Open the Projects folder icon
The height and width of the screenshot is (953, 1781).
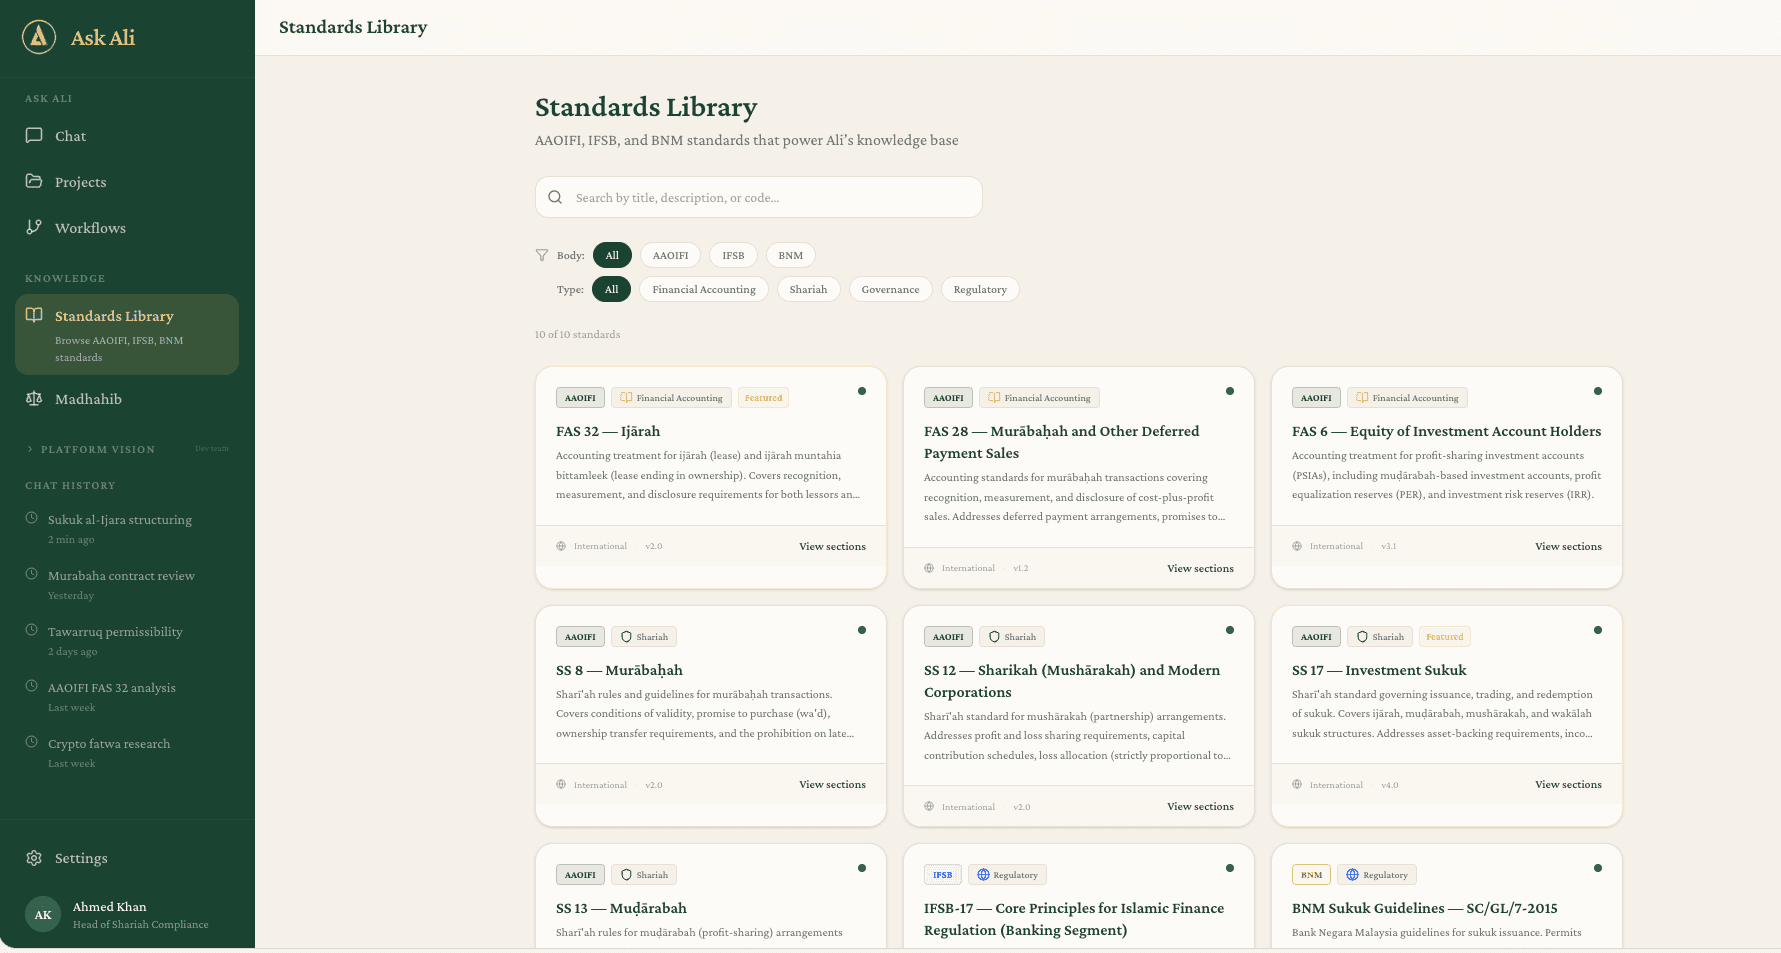pos(34,181)
